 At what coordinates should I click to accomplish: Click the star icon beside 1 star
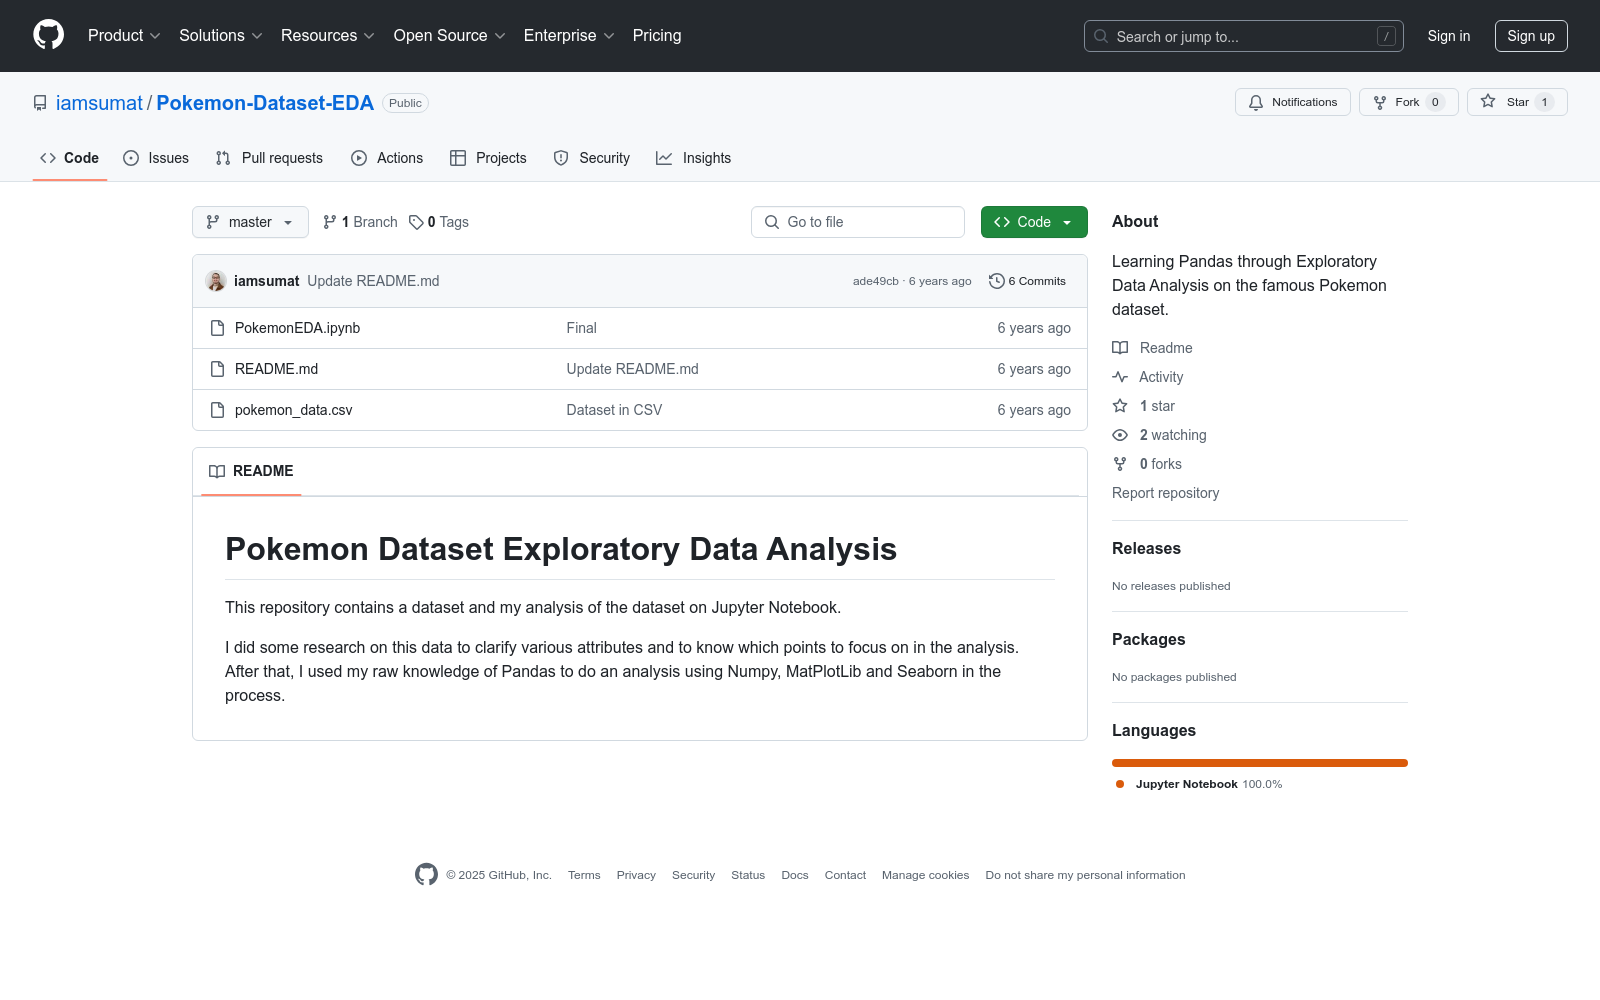1120,406
